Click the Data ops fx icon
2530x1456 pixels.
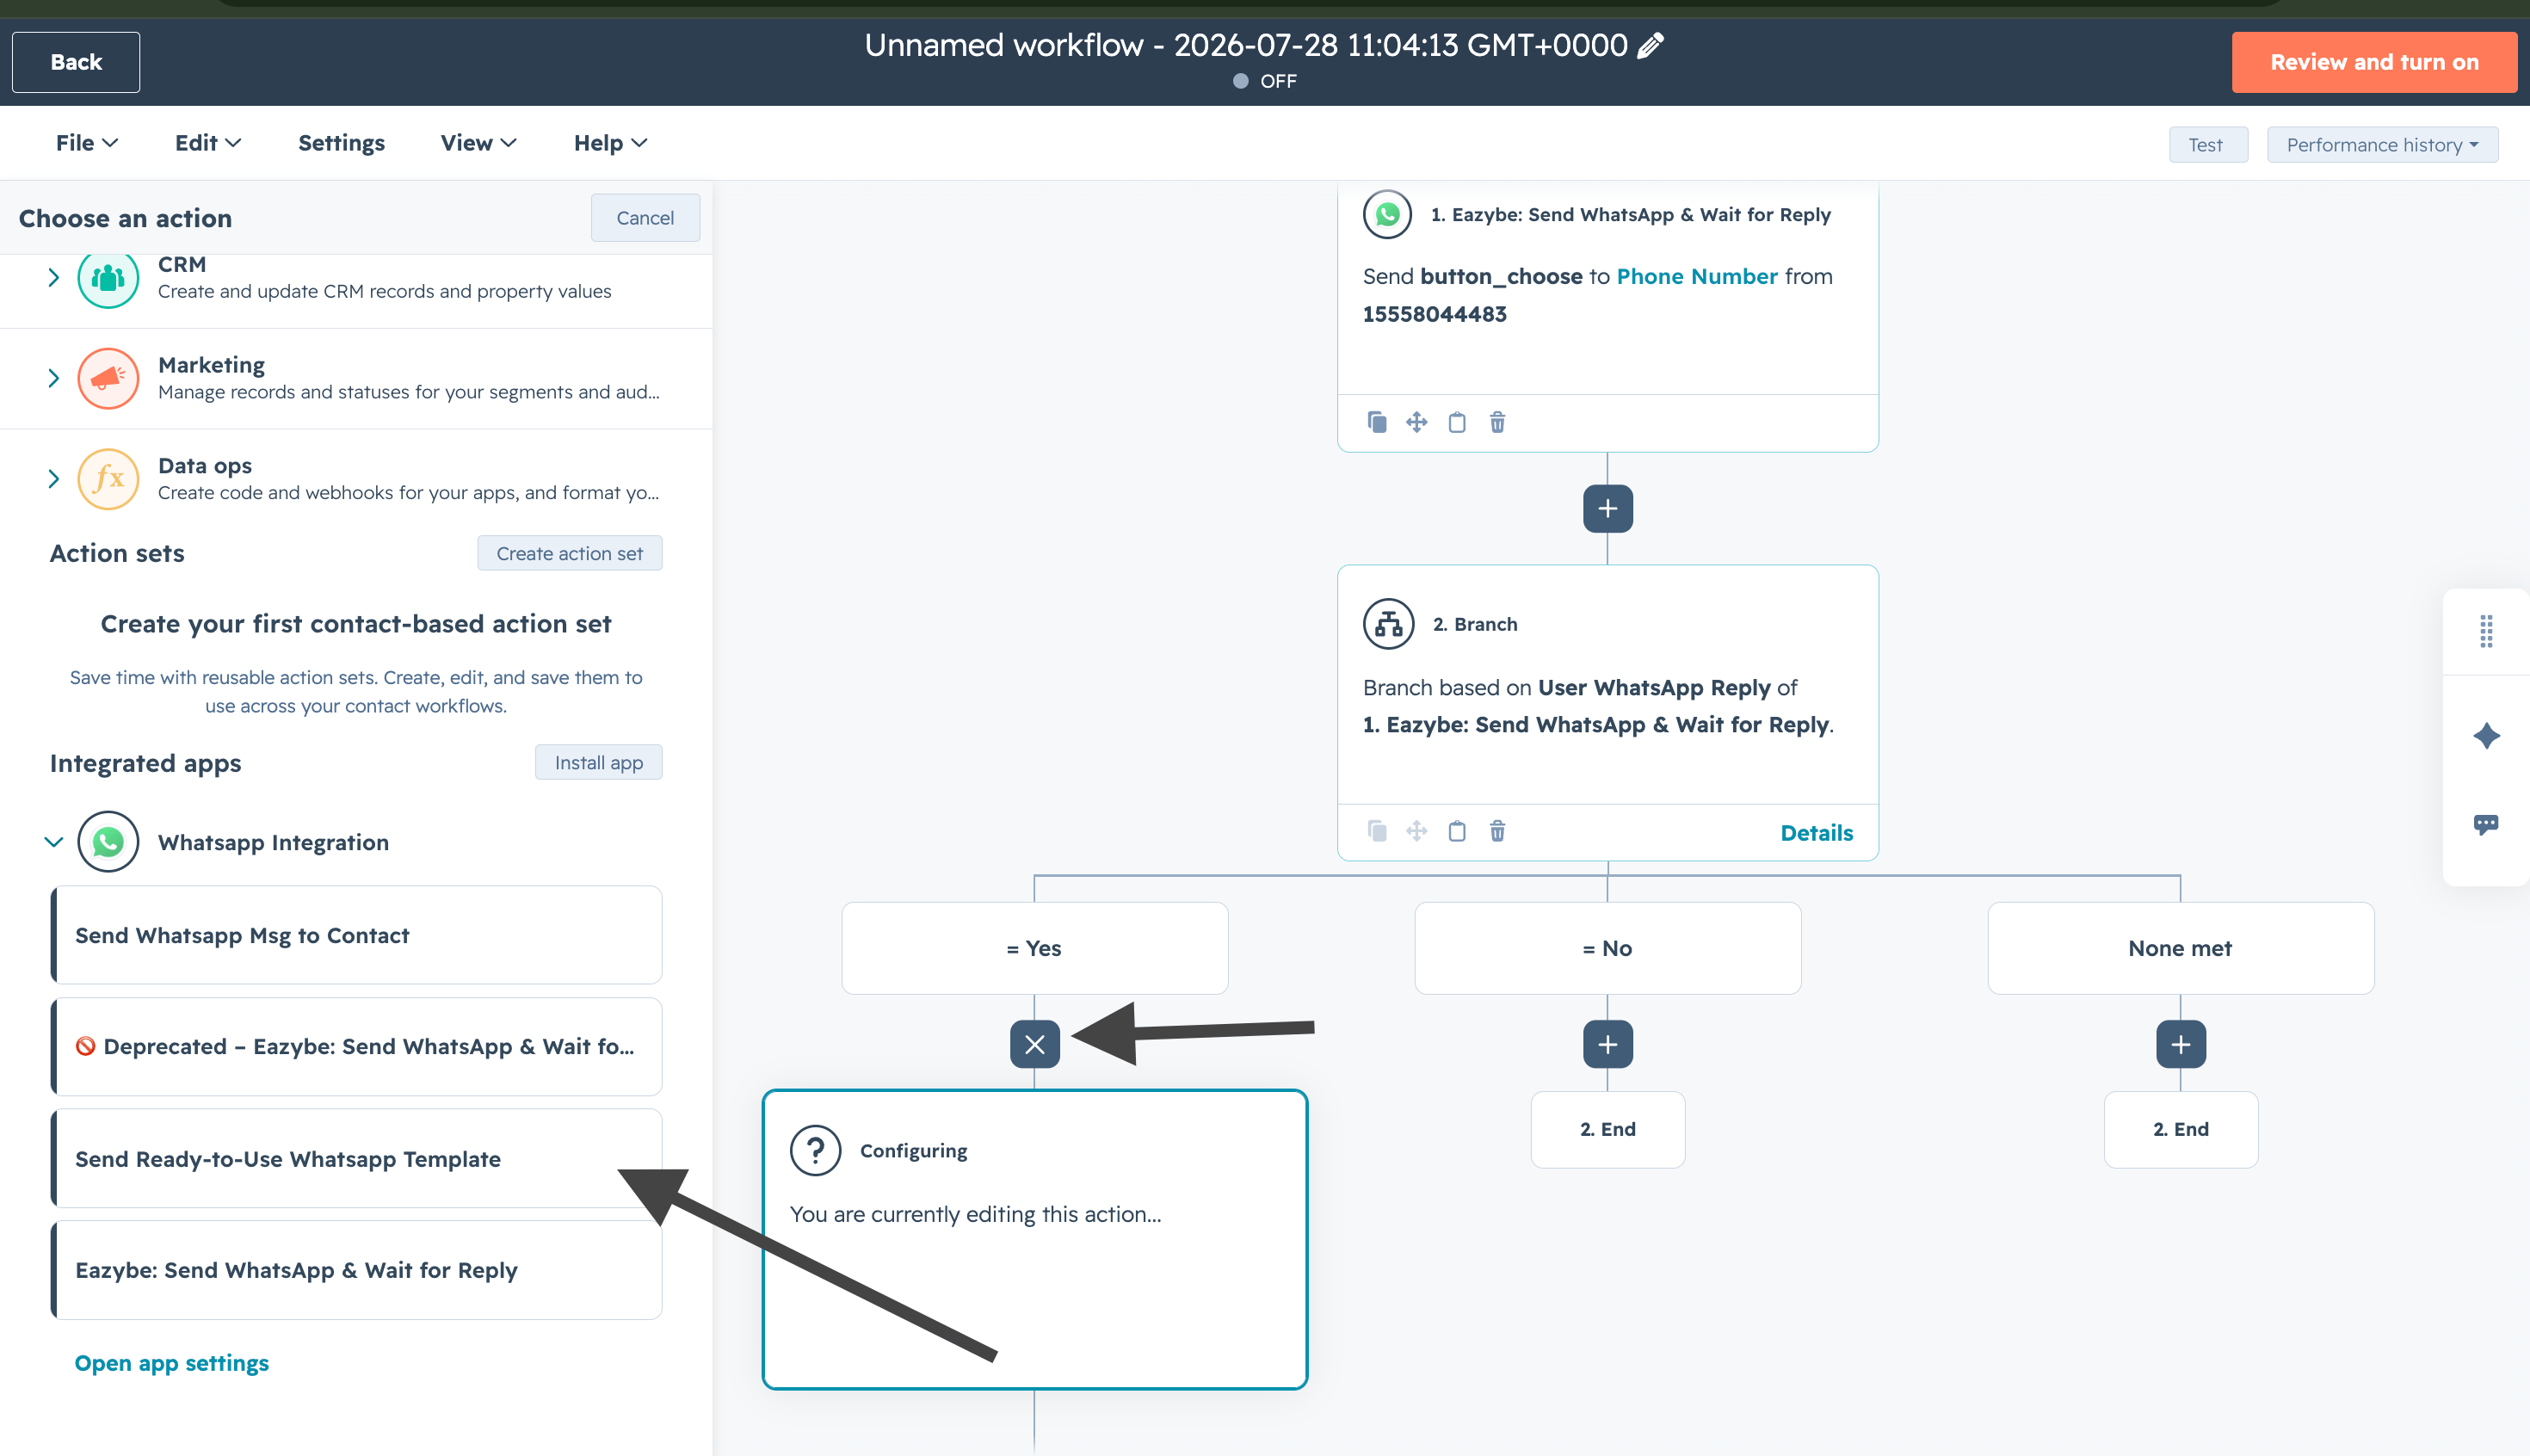coord(108,479)
